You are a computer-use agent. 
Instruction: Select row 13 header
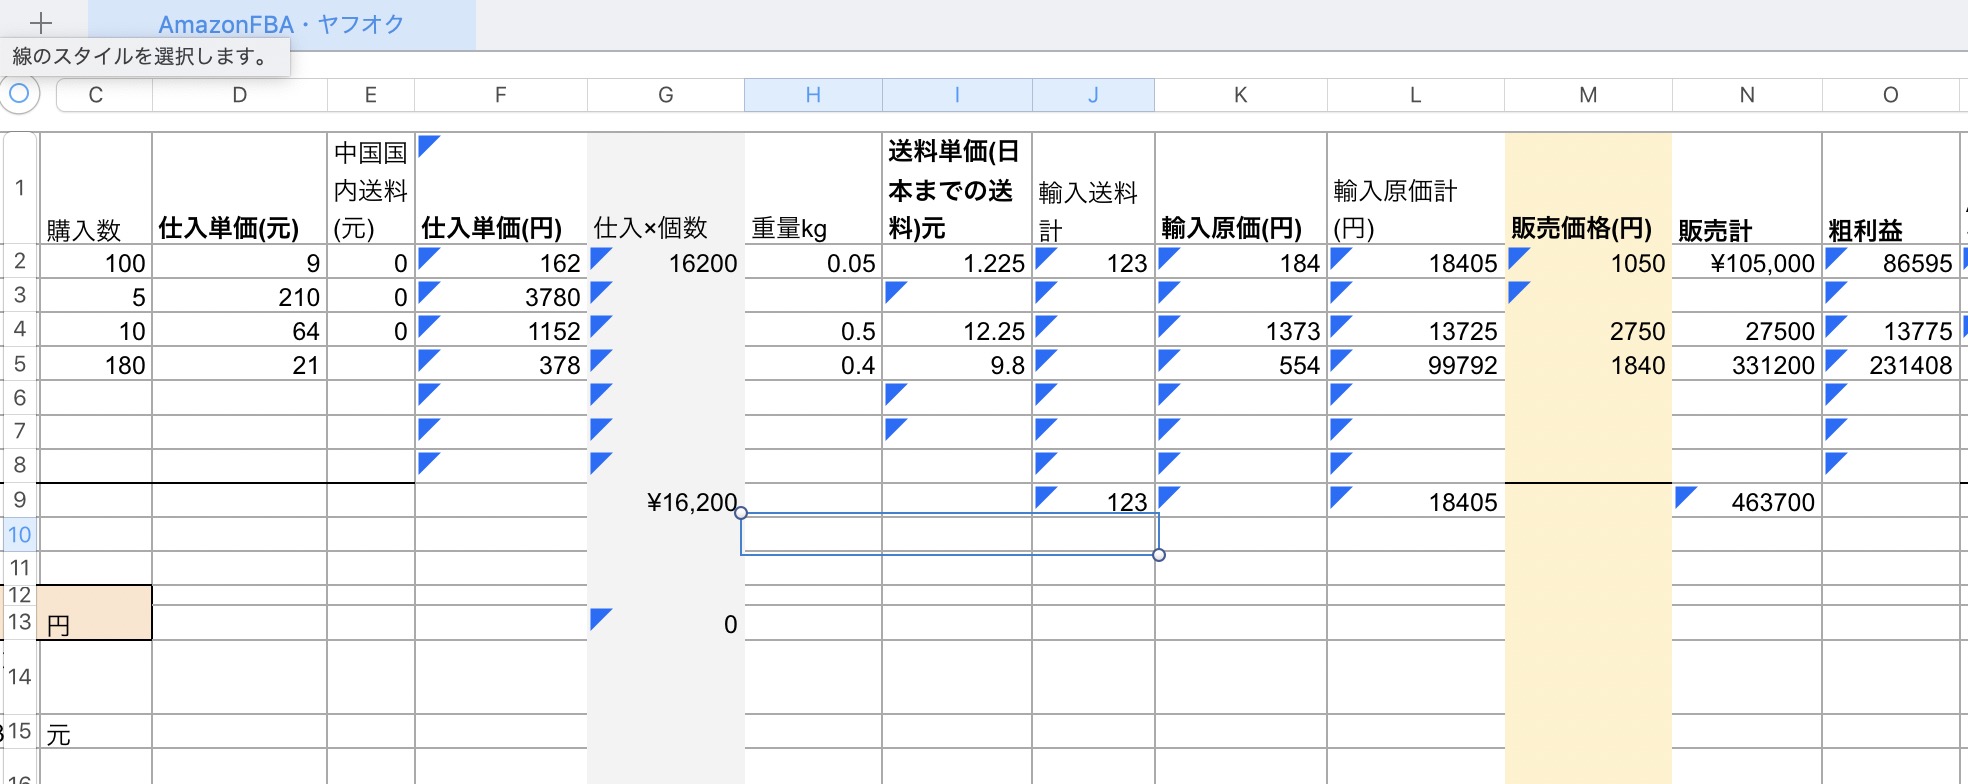[19, 622]
